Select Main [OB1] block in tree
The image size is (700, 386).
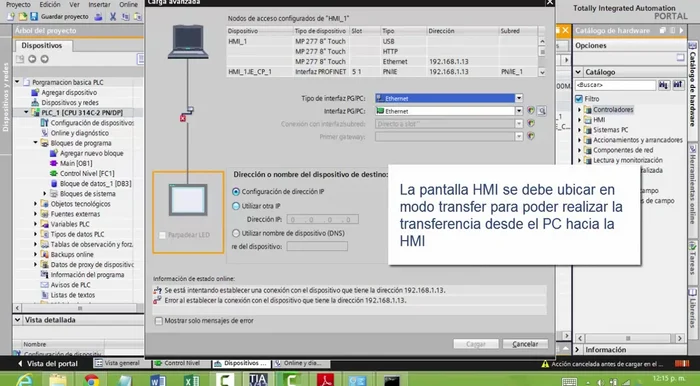[76, 163]
